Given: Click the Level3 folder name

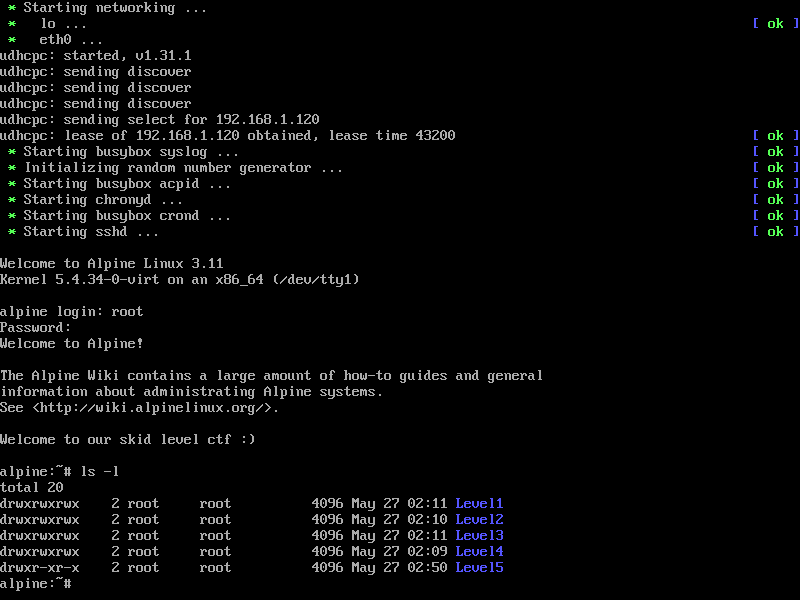Looking at the screenshot, I should coord(479,536).
